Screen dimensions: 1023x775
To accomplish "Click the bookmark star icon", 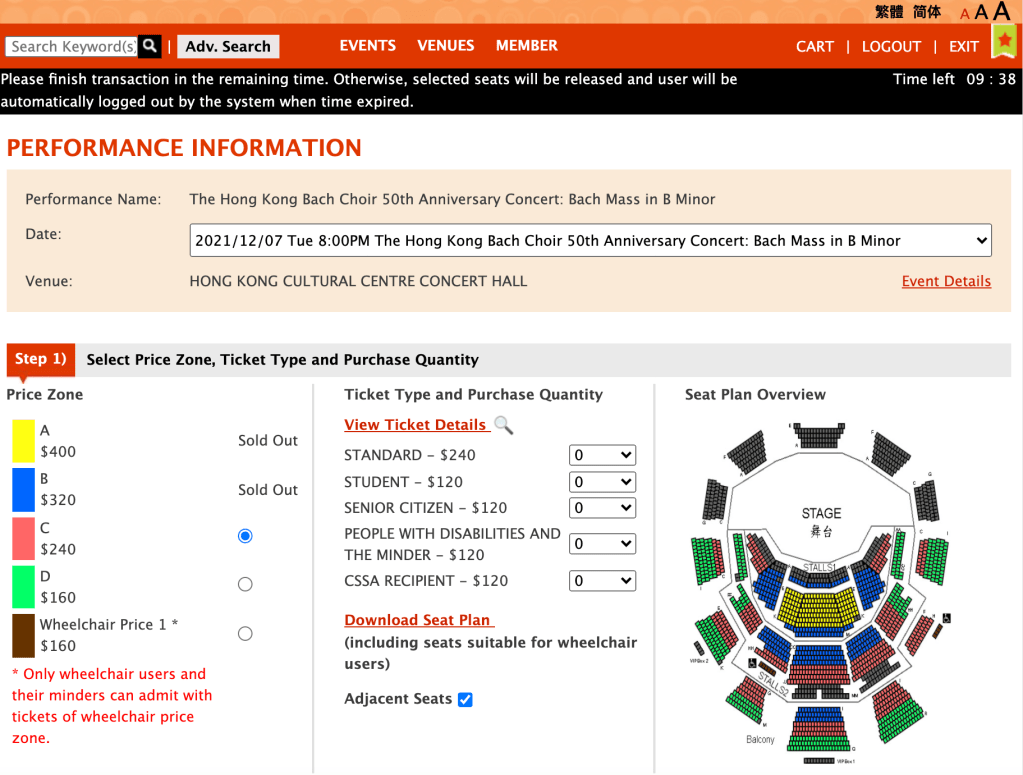I will coord(1003,42).
